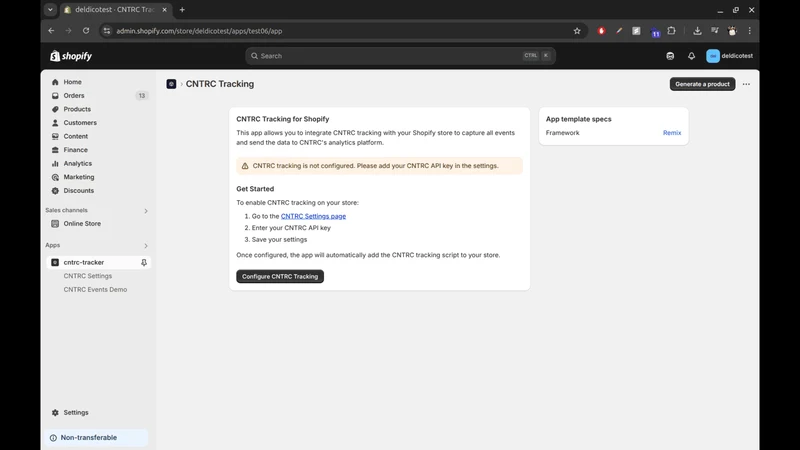Follow the CNTRC Settings page link
This screenshot has width=800, height=450.
coord(313,216)
